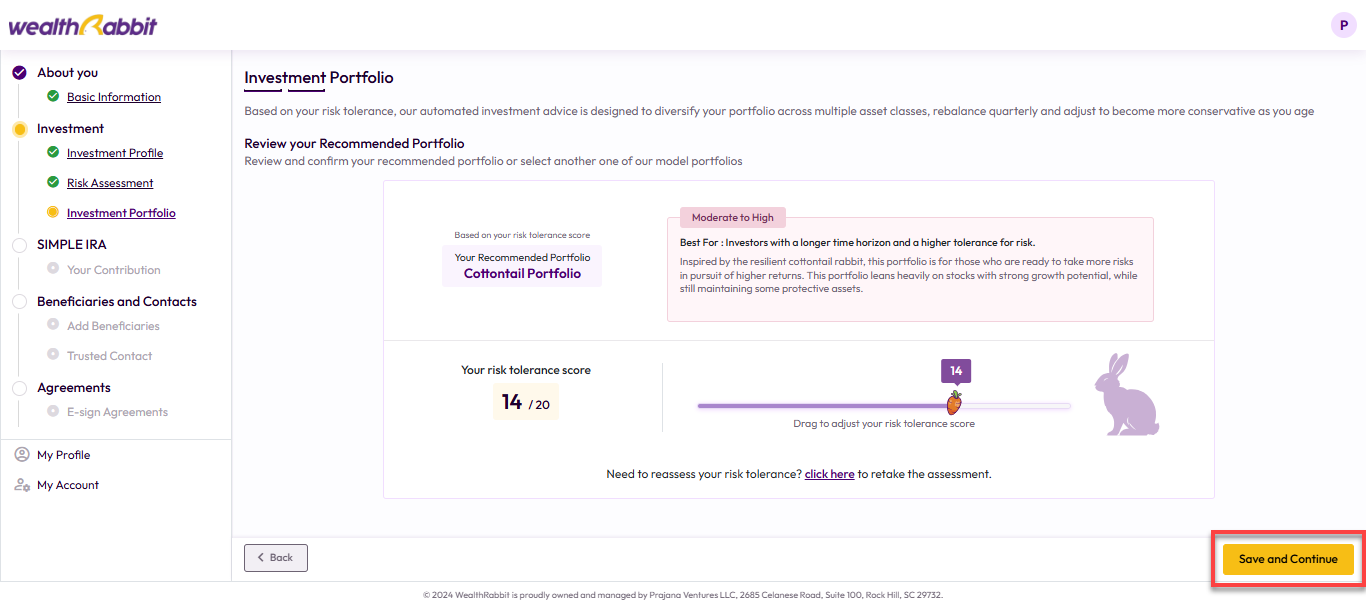The height and width of the screenshot is (607, 1366).
Task: Click 'Drag to adjust your risk tolerance score'
Action: [x=884, y=424]
